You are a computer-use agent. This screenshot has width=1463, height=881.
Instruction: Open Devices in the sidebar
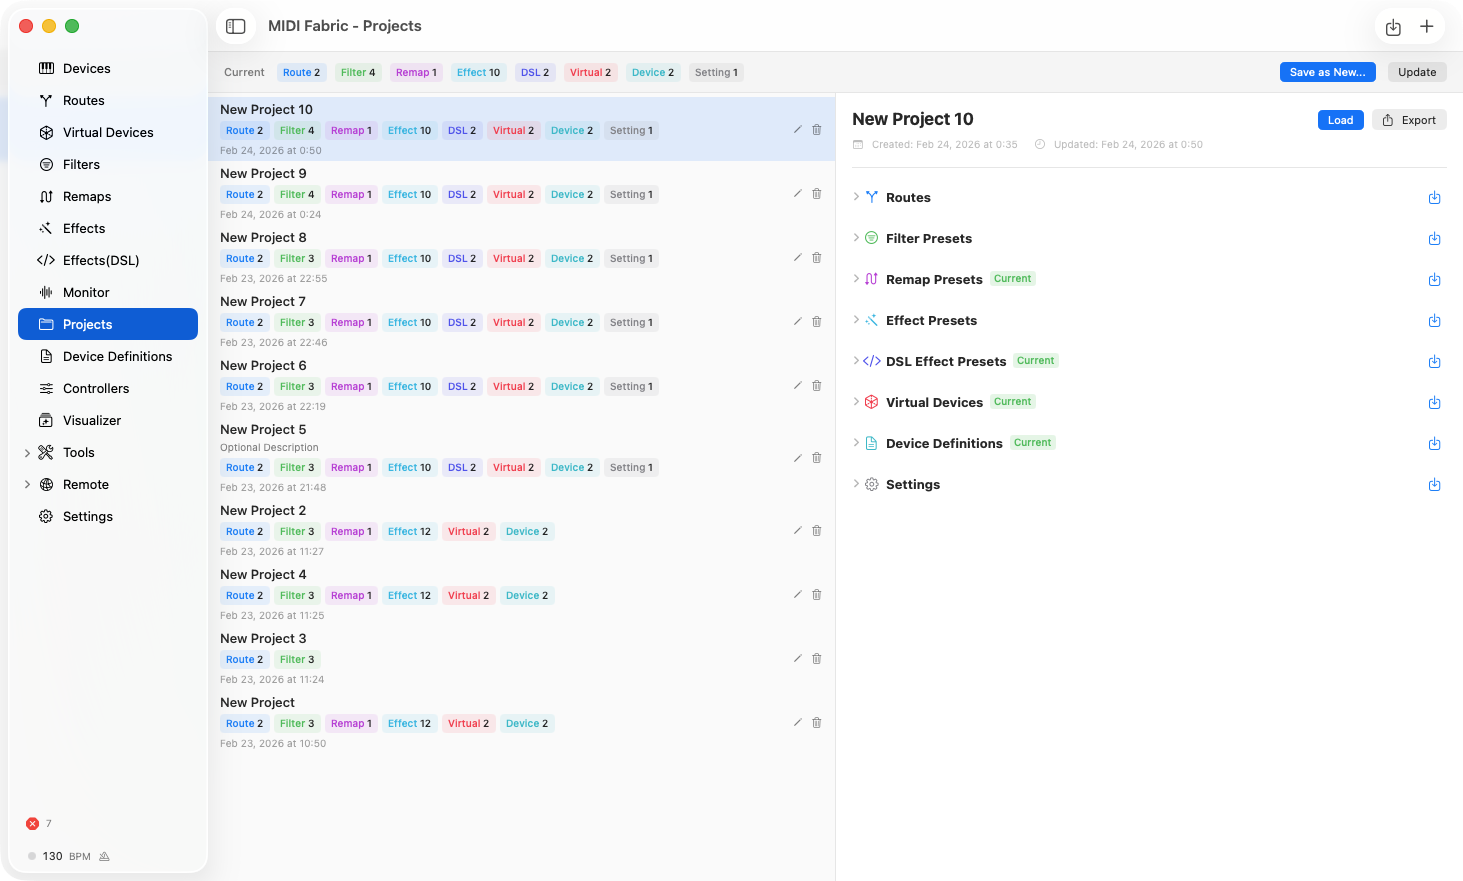108,68
